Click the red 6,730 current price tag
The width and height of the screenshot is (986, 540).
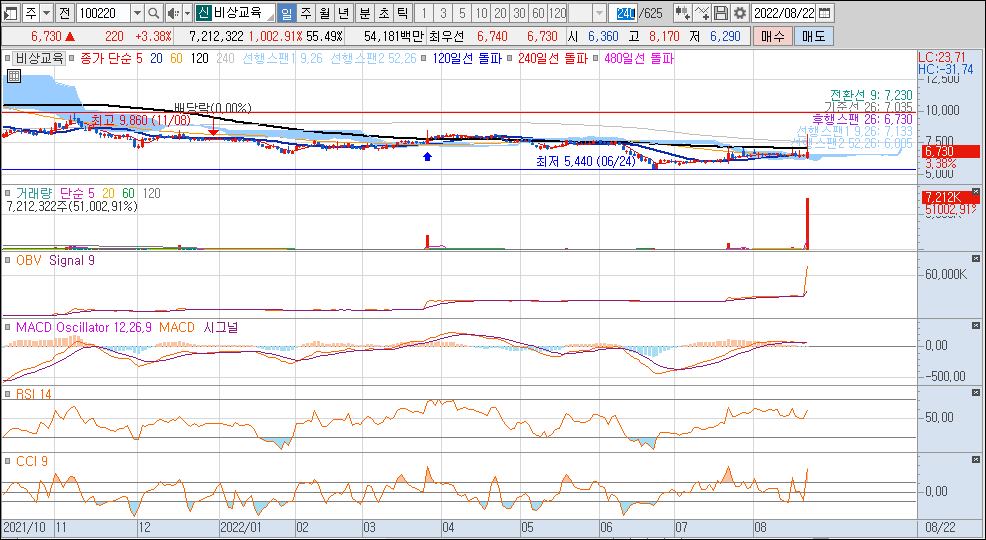click(x=950, y=152)
